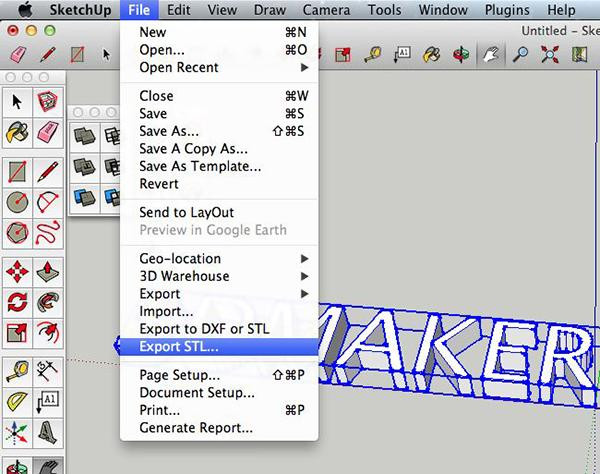The width and height of the screenshot is (600, 474).
Task: Activate the Push/Pull tool
Action: coord(48,272)
